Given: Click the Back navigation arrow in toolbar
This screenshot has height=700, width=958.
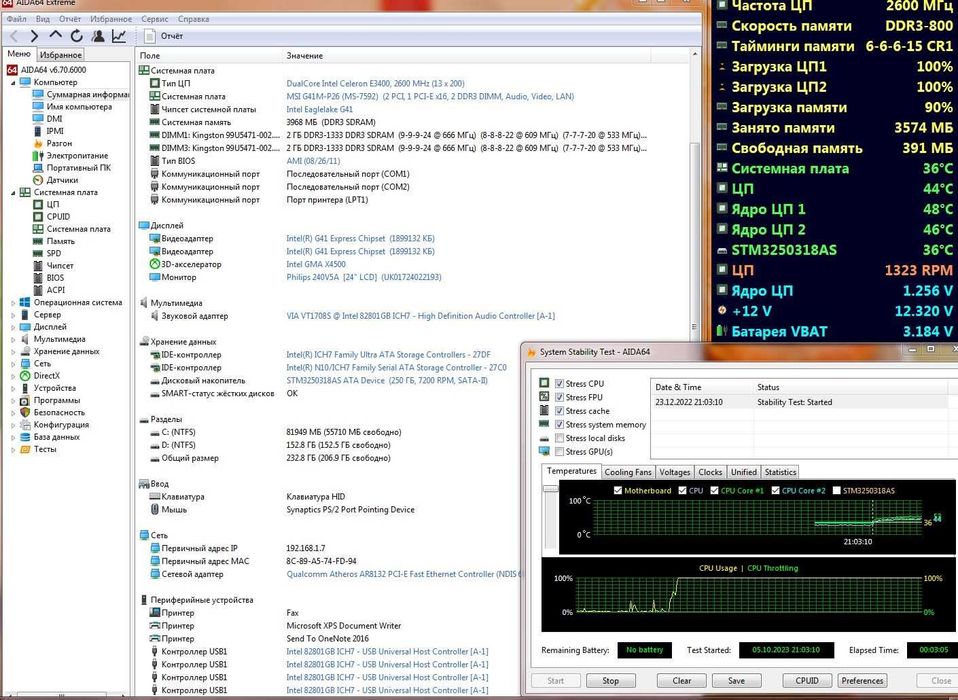Looking at the screenshot, I should click(x=14, y=36).
